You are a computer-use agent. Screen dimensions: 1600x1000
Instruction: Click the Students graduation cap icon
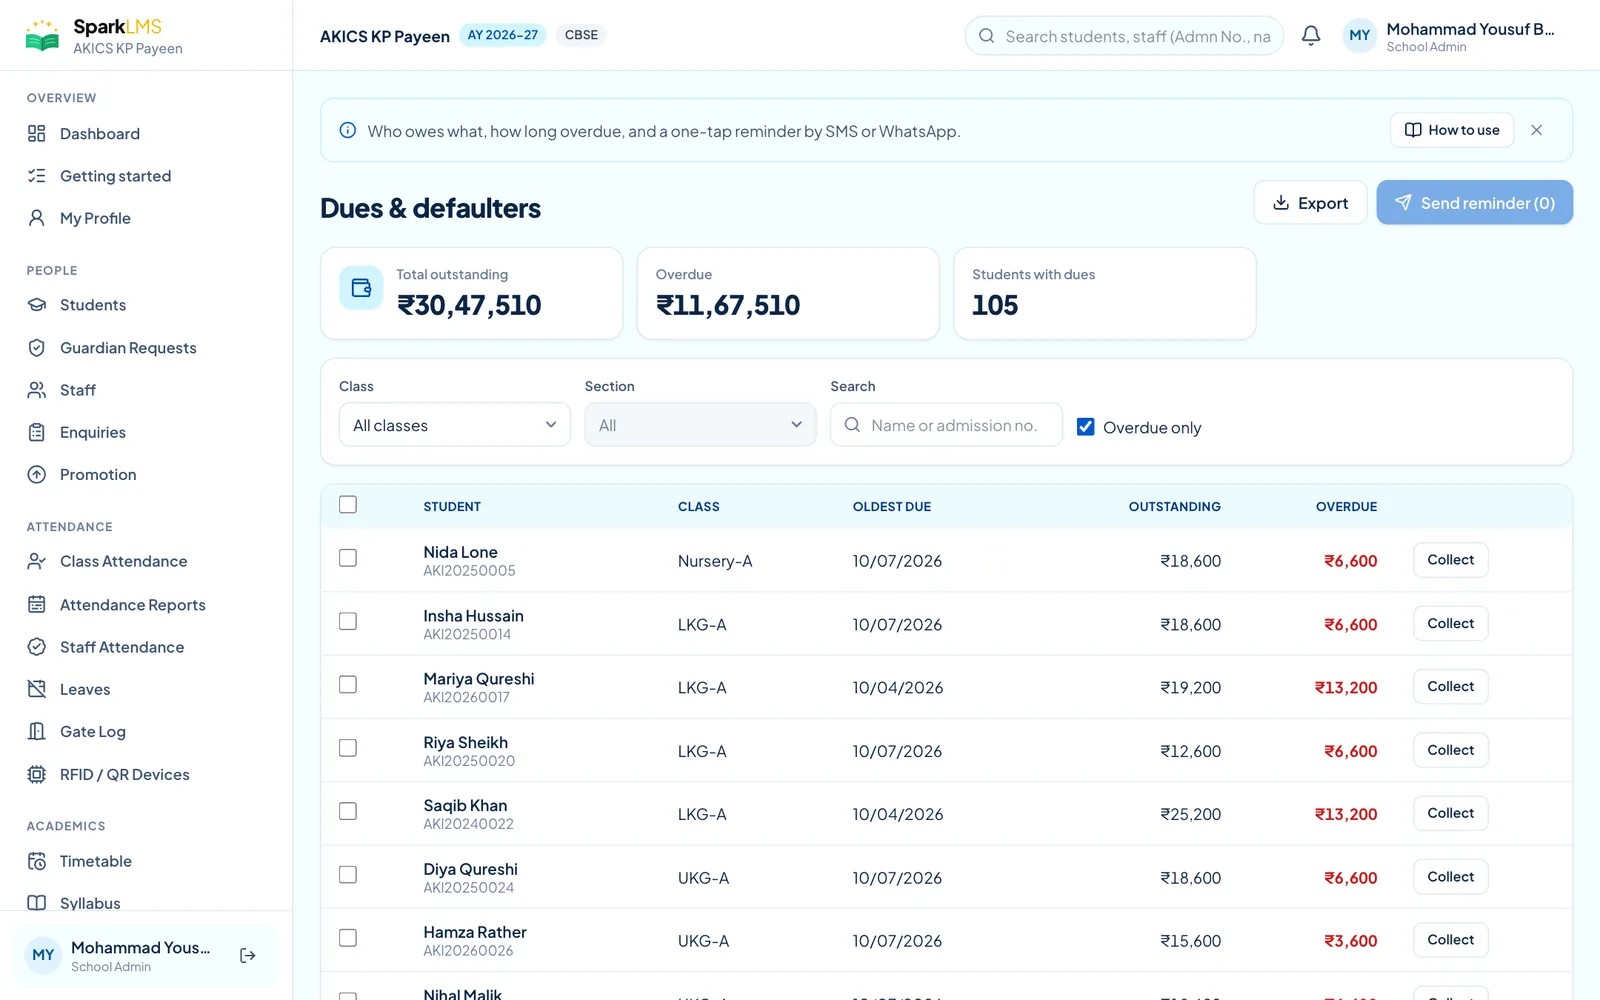[37, 305]
